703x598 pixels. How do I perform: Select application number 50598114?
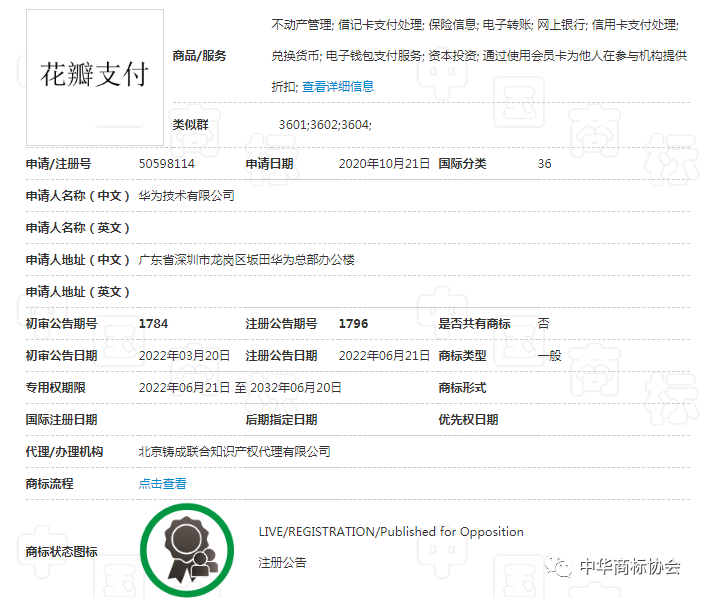point(166,164)
